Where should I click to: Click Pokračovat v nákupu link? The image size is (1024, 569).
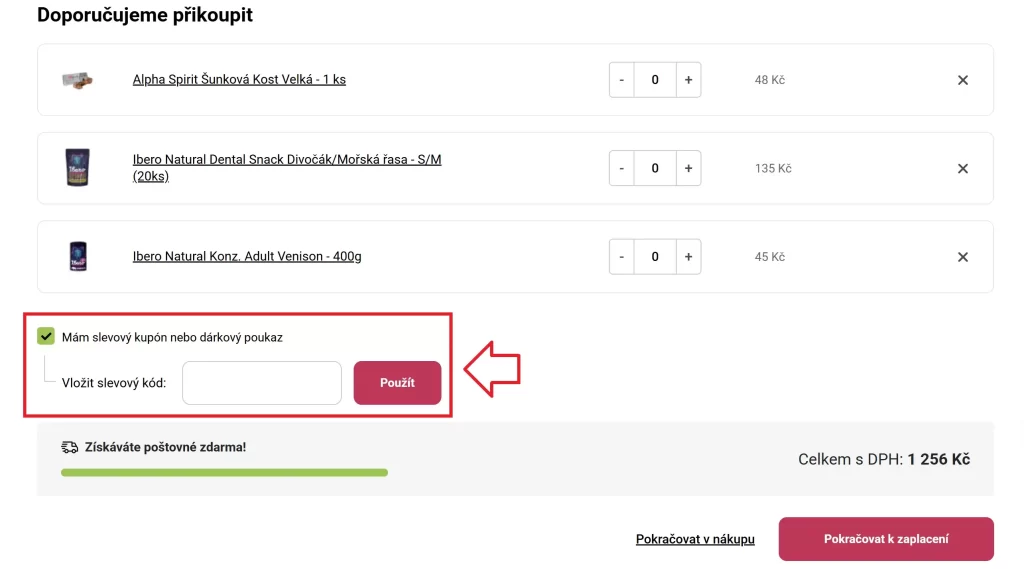pyautogui.click(x=695, y=539)
